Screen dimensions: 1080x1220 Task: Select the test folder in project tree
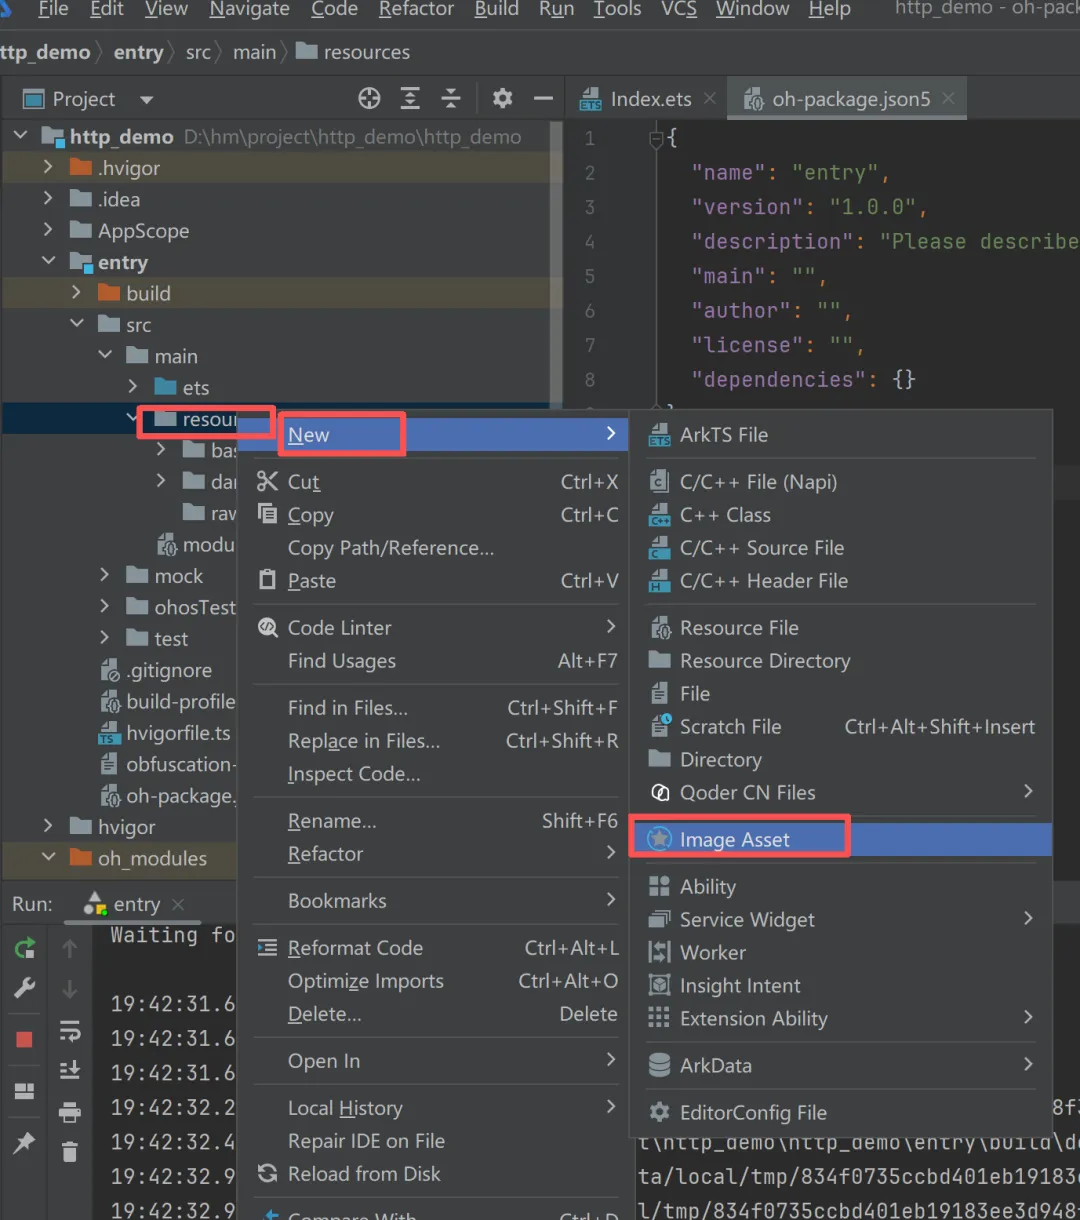click(171, 638)
